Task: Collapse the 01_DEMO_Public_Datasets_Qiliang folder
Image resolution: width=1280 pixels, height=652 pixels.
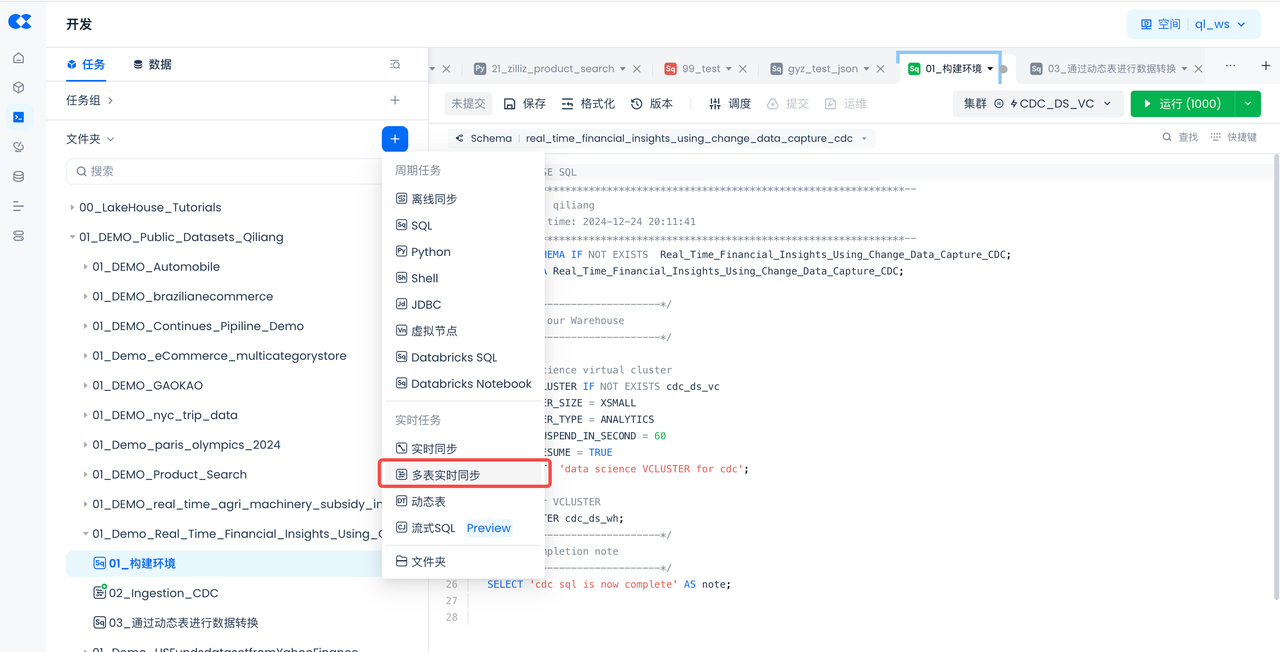Action: [72, 238]
